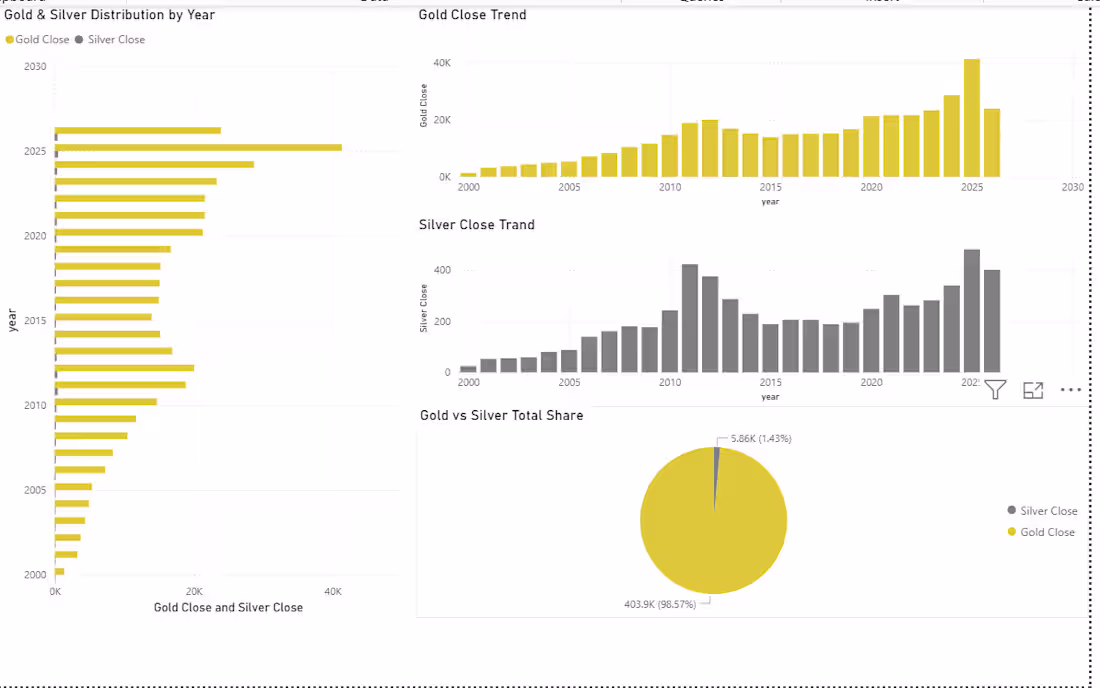
Task: Click the Gold Close and Silver Close axis title
Action: tap(228, 607)
